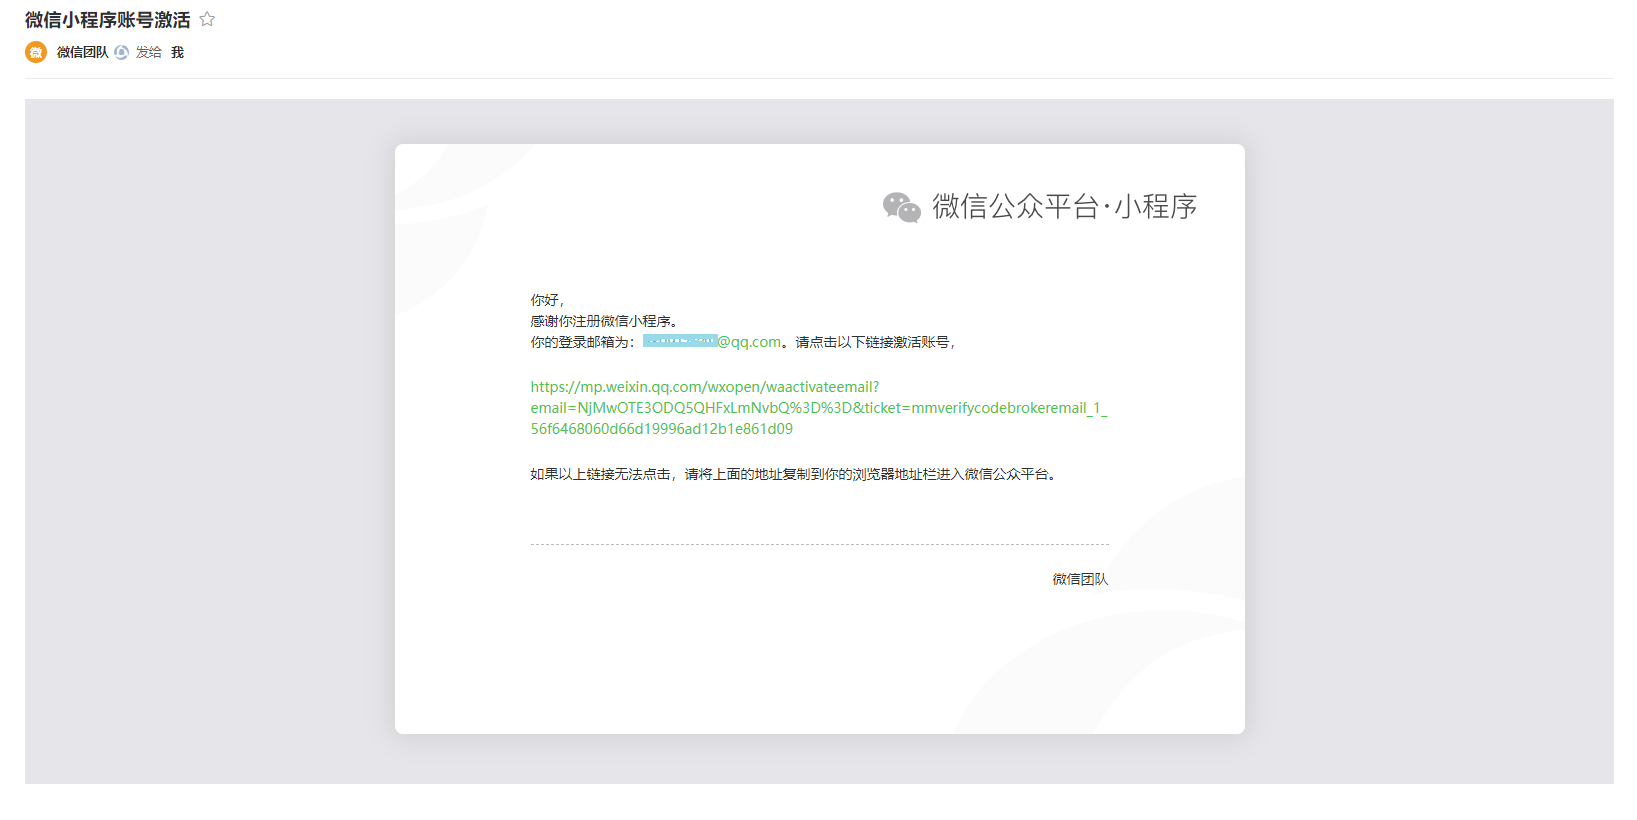
Task: Click the 微信公众平台·小程序 heading text
Action: coord(1064,206)
